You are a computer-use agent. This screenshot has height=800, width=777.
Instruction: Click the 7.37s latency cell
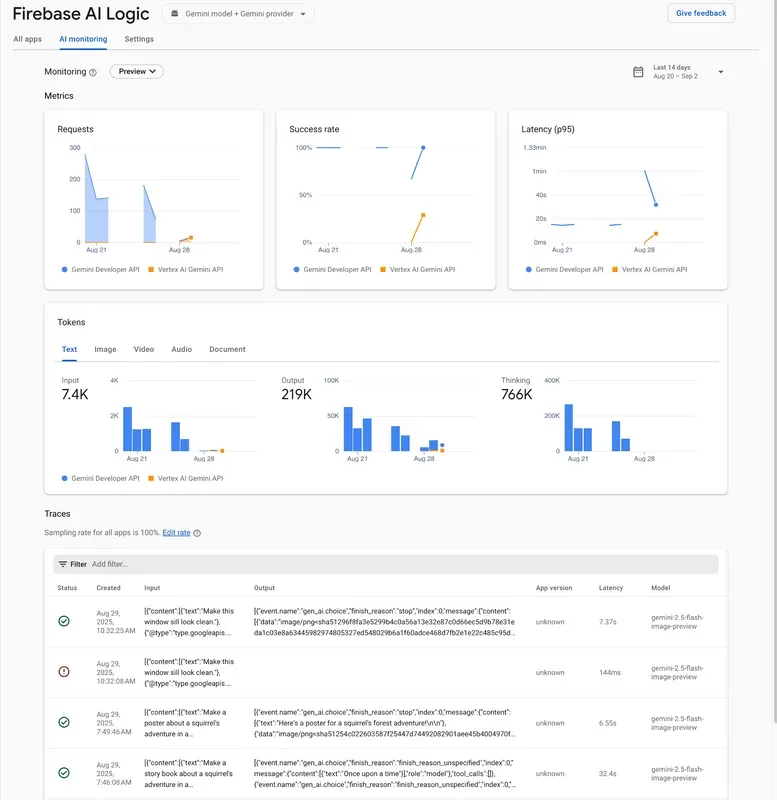(x=608, y=622)
